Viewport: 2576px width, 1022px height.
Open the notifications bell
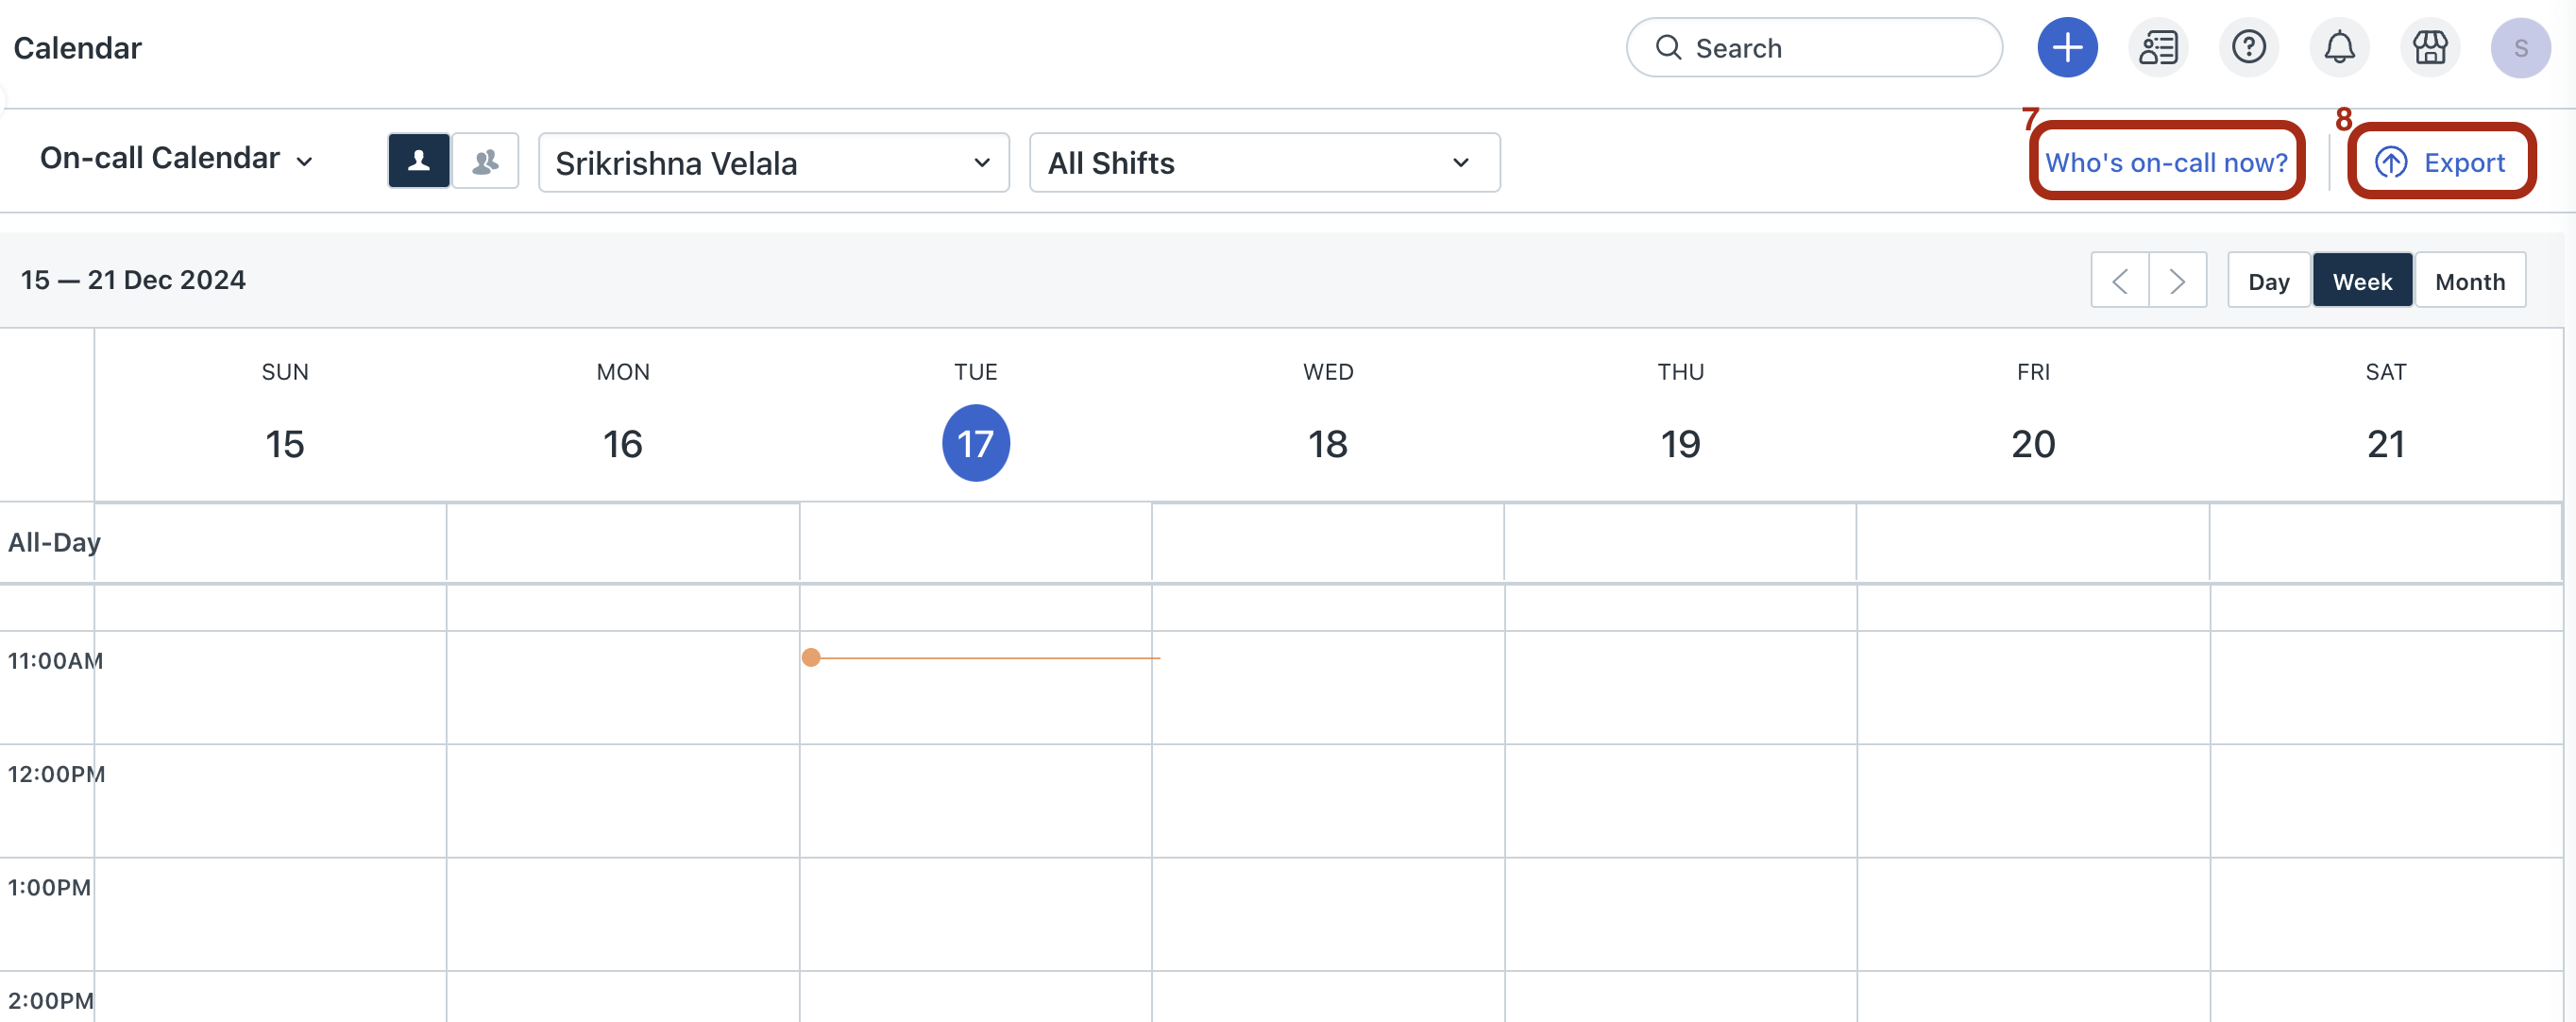coord(2339,47)
